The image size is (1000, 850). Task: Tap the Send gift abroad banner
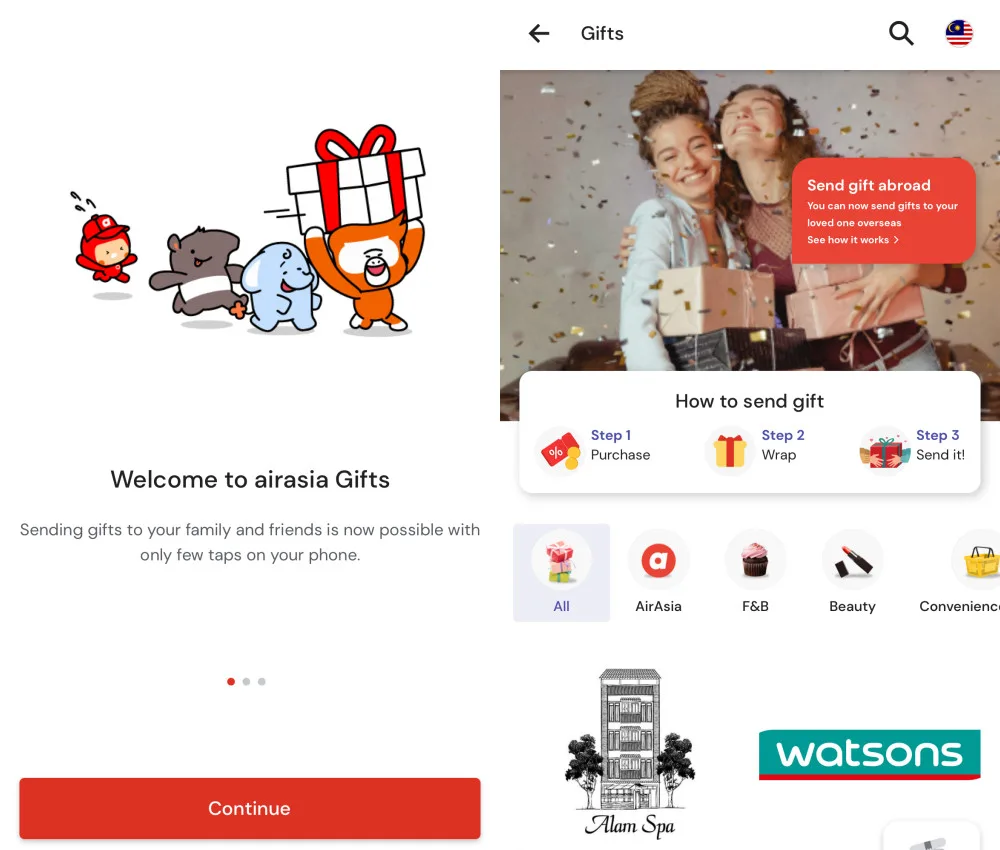(x=883, y=210)
